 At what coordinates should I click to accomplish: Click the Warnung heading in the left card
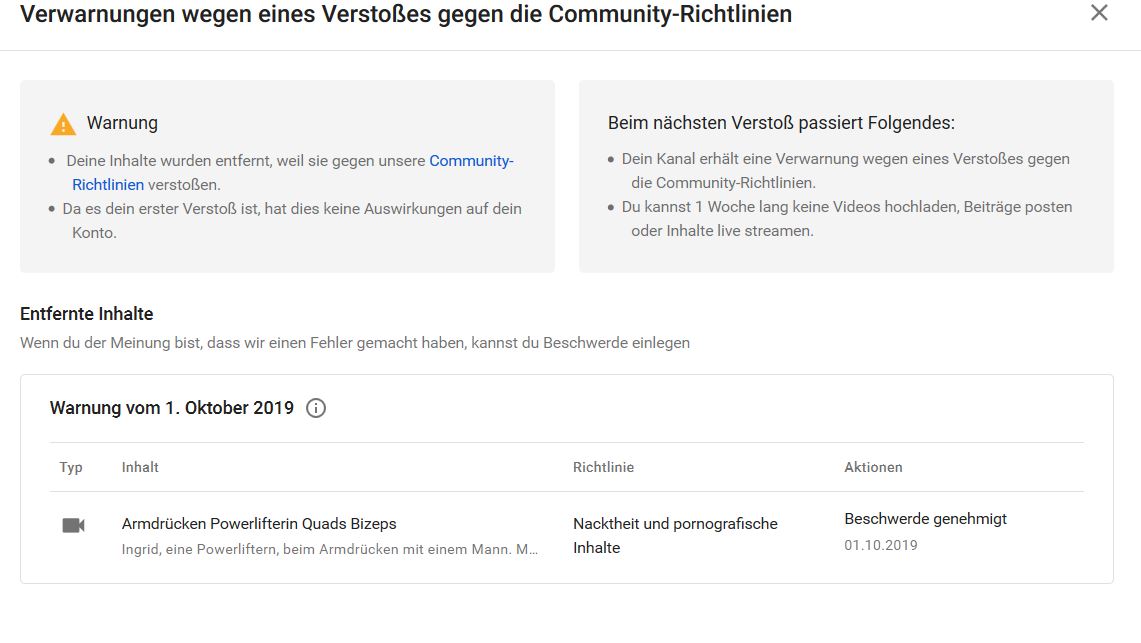(x=122, y=123)
